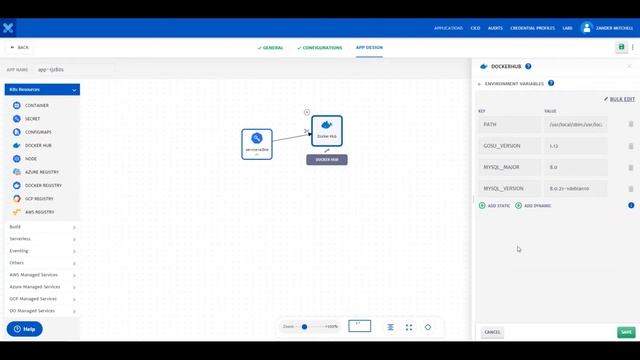The width and height of the screenshot is (640, 360).
Task: Delete the MYSQL_MAJOR environment variable
Action: [x=631, y=167]
